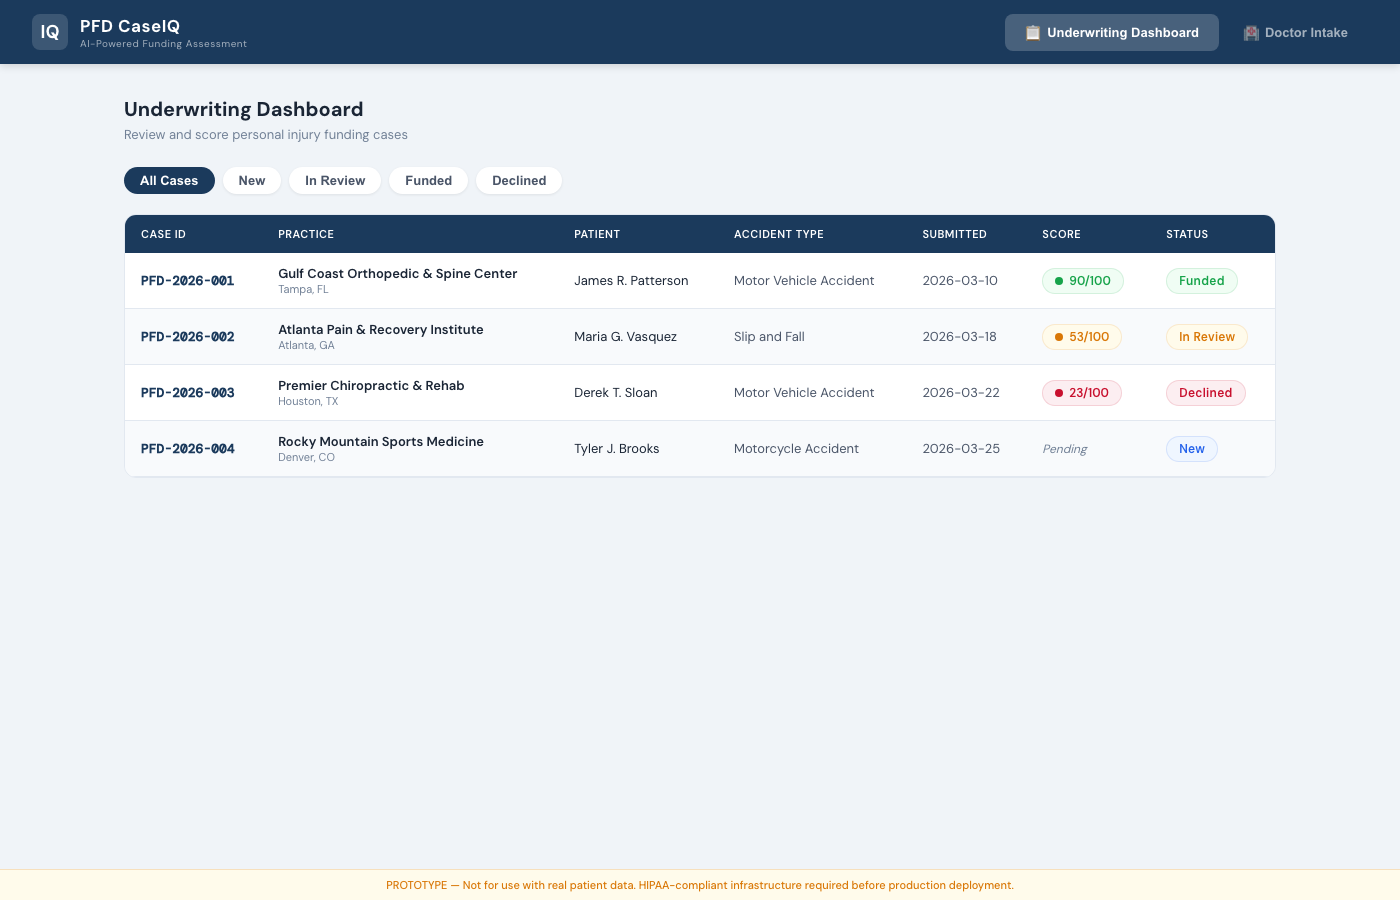Viewport: 1400px width, 900px height.
Task: Open case PFD-2026-004
Action: tap(187, 448)
